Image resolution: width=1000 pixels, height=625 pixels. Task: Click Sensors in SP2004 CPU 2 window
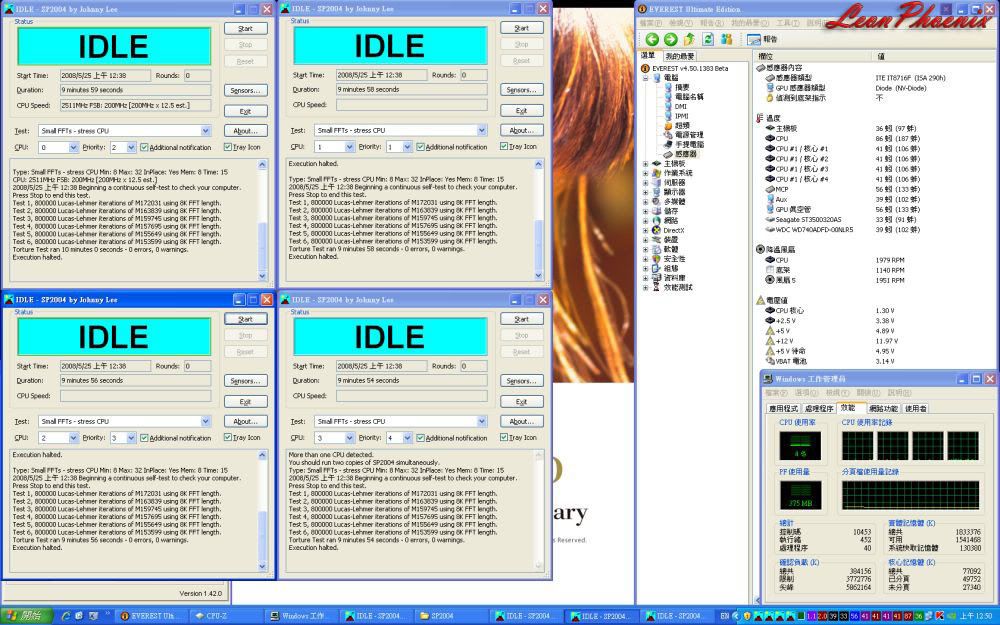(246, 381)
